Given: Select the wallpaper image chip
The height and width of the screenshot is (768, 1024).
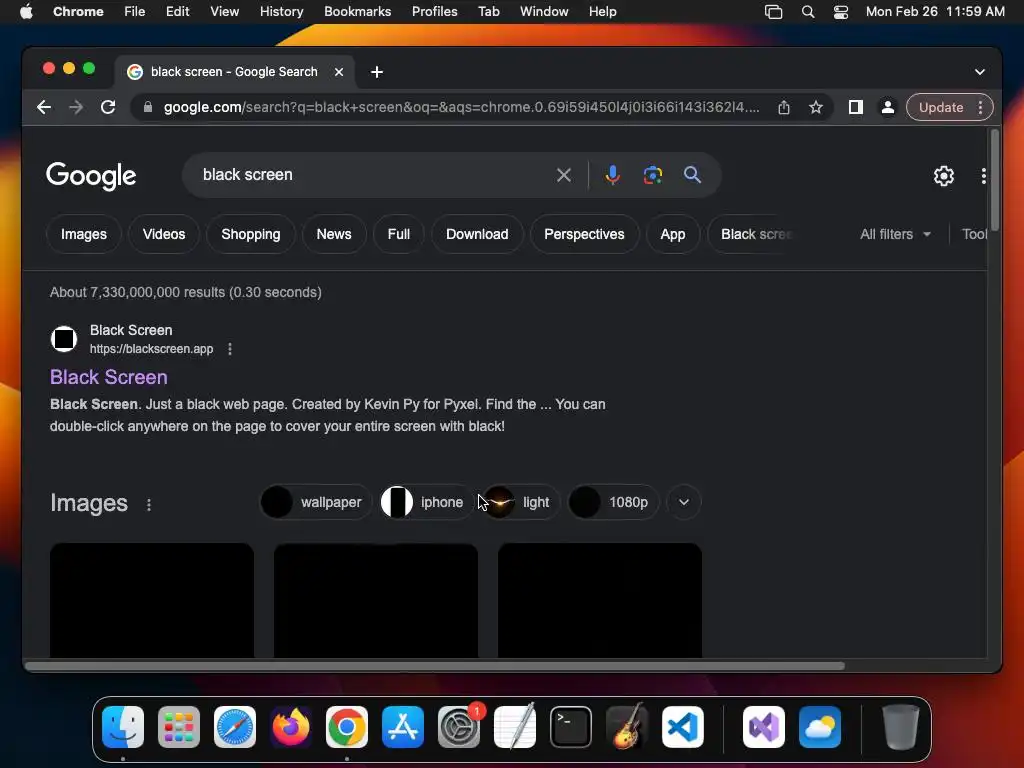Looking at the screenshot, I should (x=316, y=502).
